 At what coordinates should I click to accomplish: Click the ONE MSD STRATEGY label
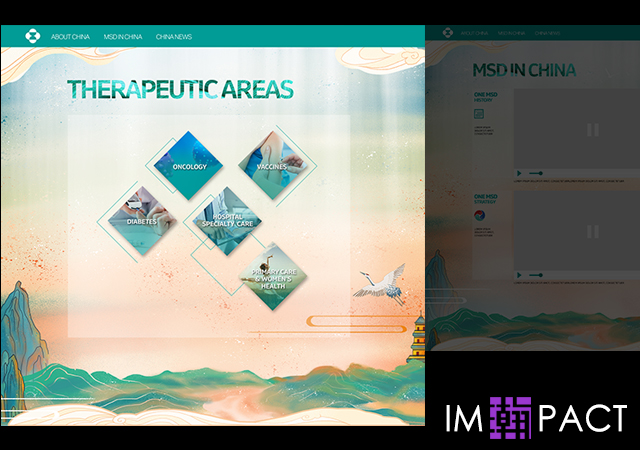pos(485,199)
